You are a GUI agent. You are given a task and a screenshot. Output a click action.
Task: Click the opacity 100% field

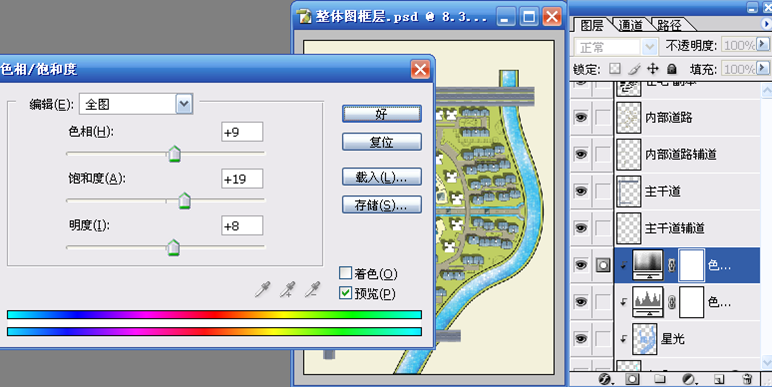click(x=739, y=45)
